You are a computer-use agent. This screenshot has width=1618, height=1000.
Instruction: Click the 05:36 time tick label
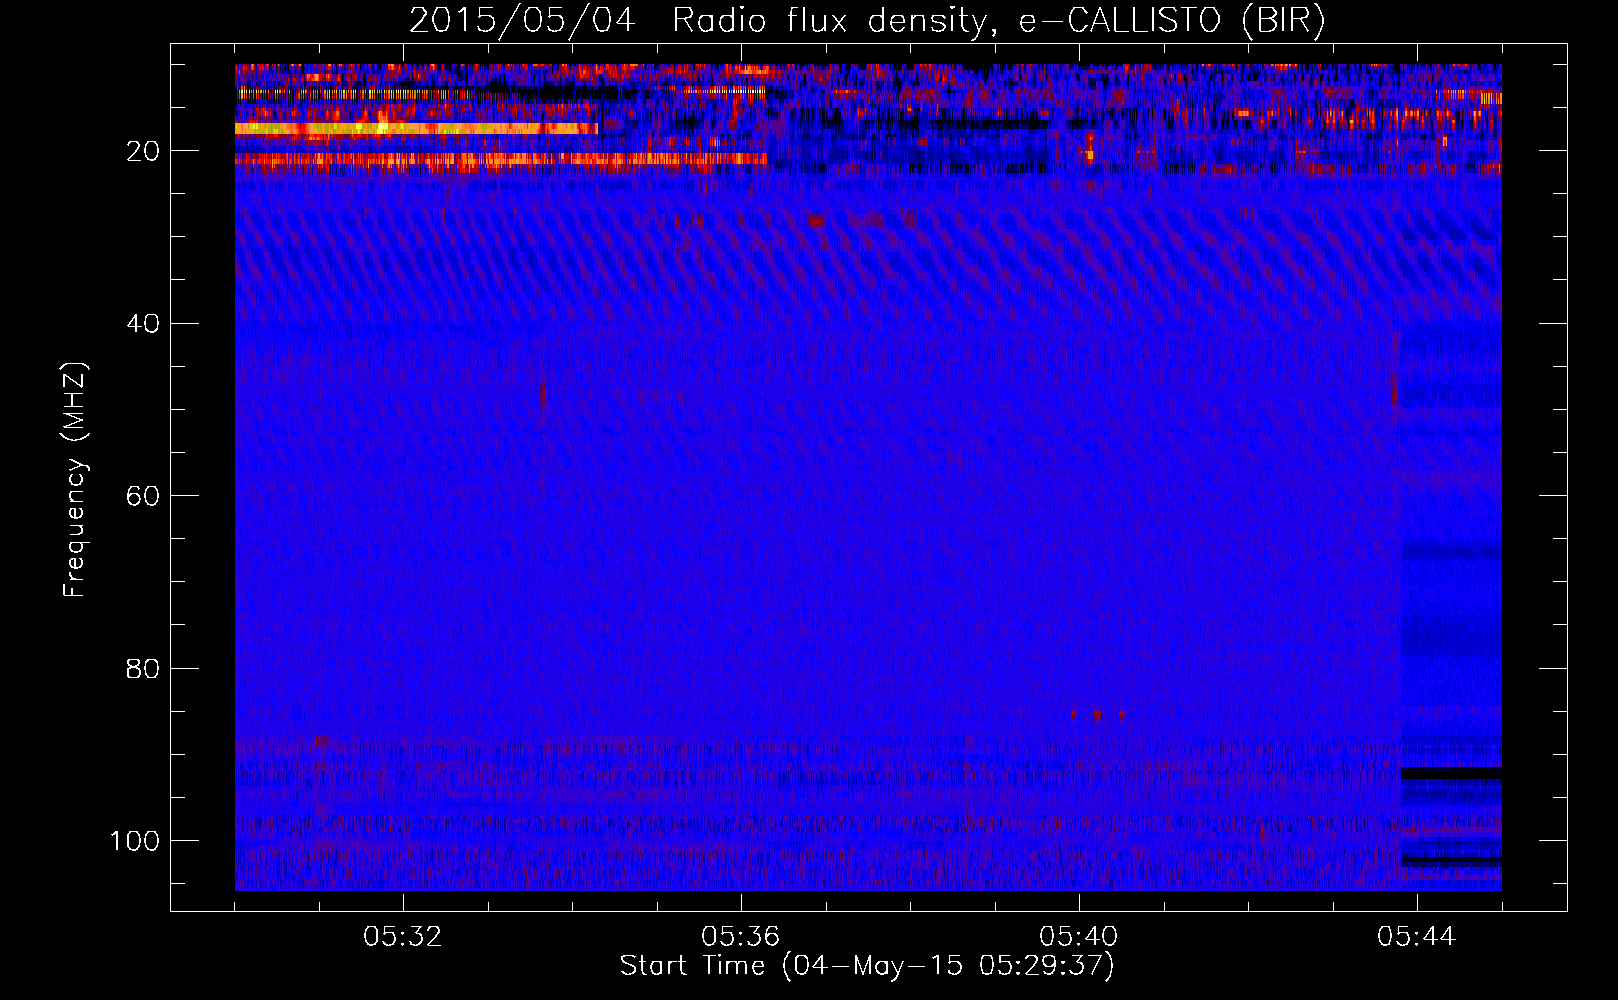pos(741,937)
